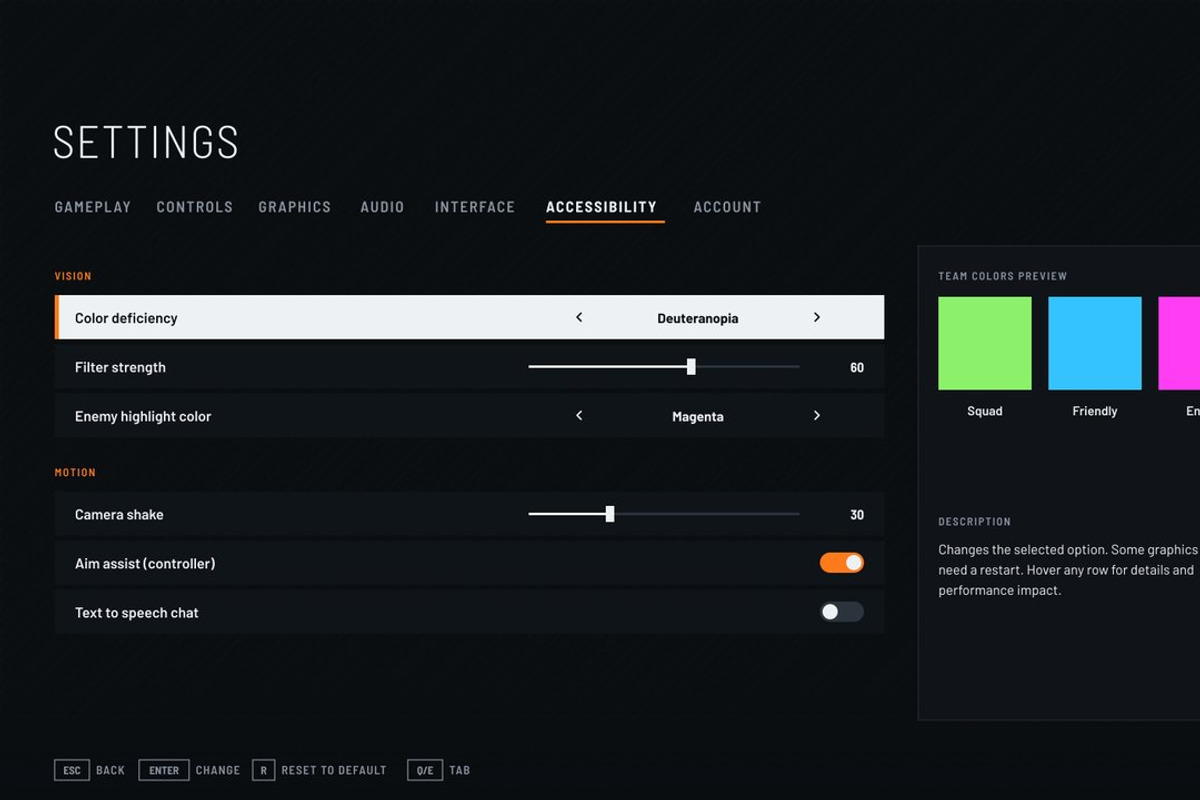Viewport: 1200px width, 800px height.
Task: Open the Gameplay settings tab
Action: [92, 207]
